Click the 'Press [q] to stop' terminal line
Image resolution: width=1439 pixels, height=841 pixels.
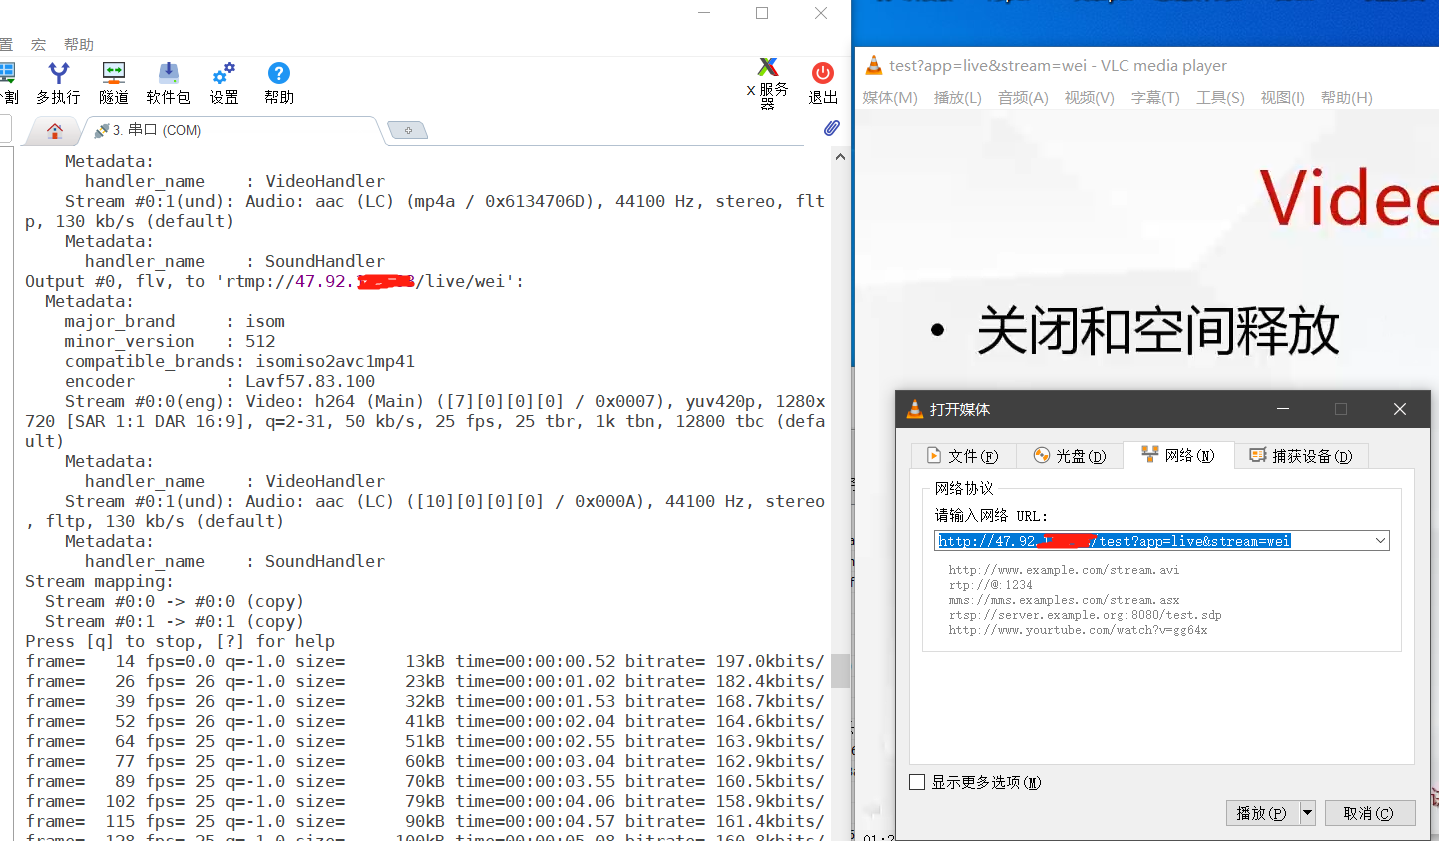pos(180,641)
